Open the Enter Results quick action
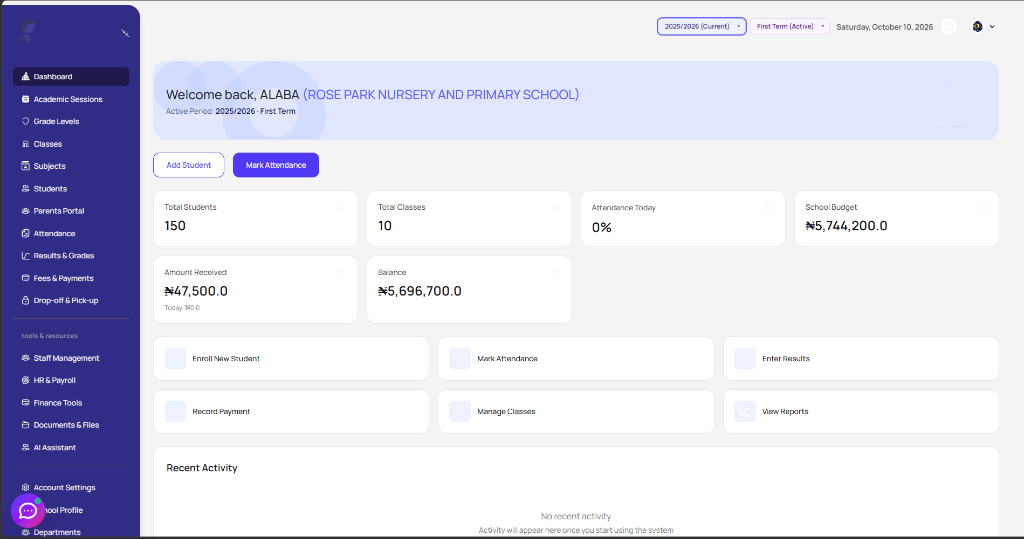Screen dimensions: 1024x539 point(861,359)
